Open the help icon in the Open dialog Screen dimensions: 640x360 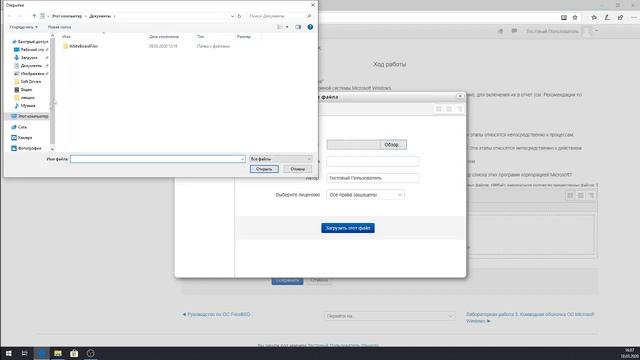[x=310, y=27]
